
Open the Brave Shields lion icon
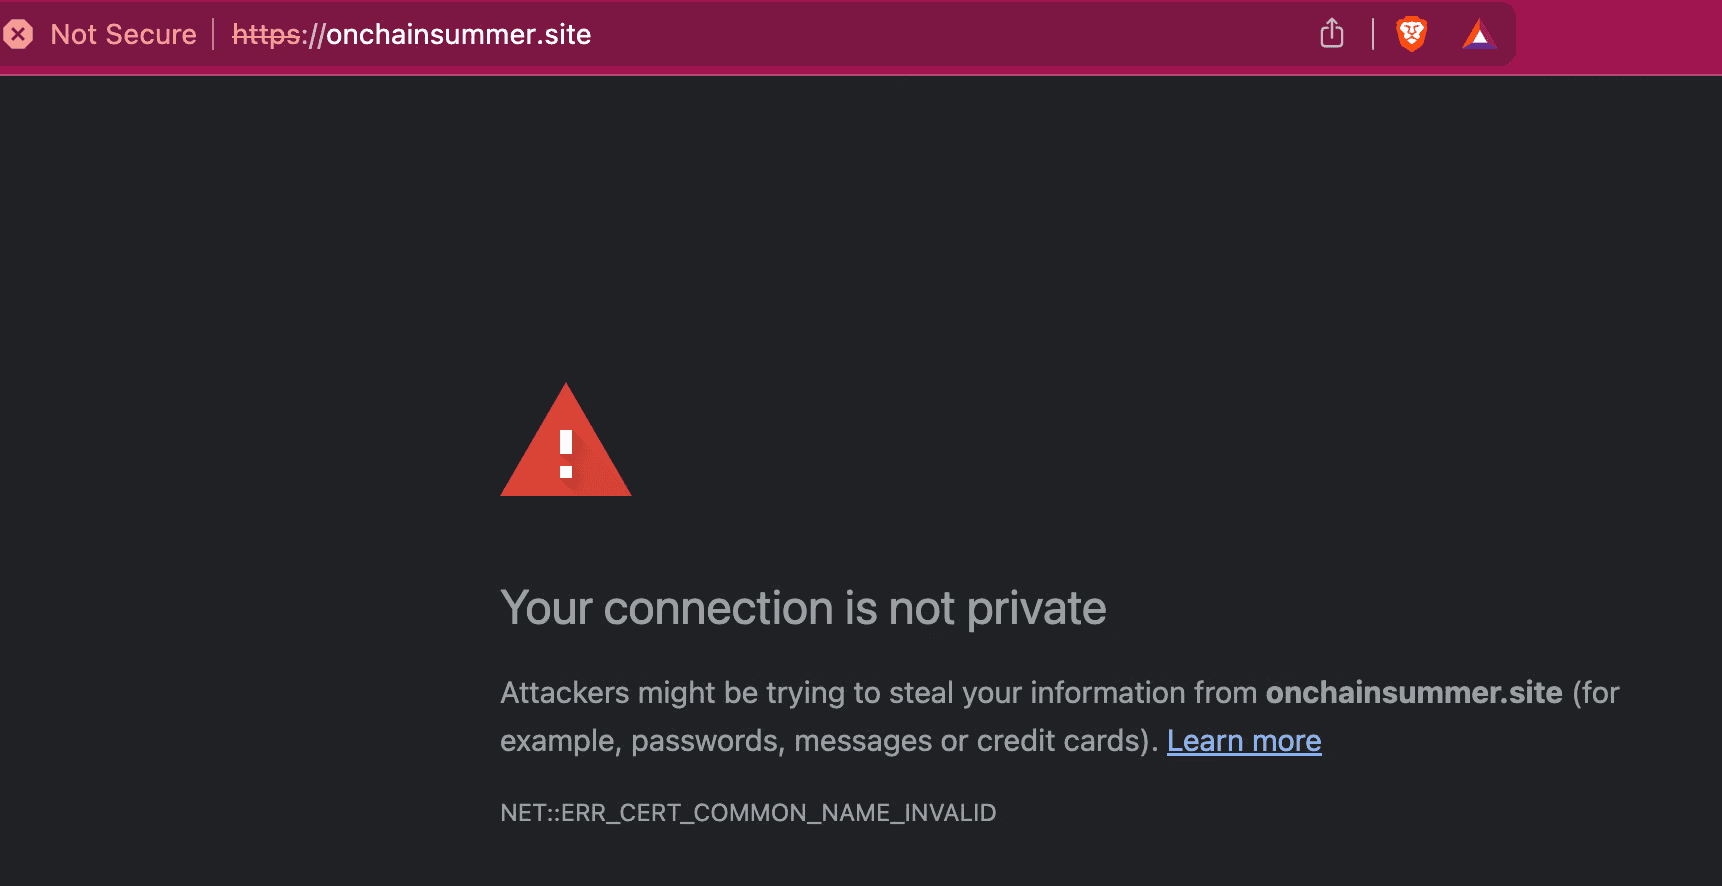click(1411, 34)
